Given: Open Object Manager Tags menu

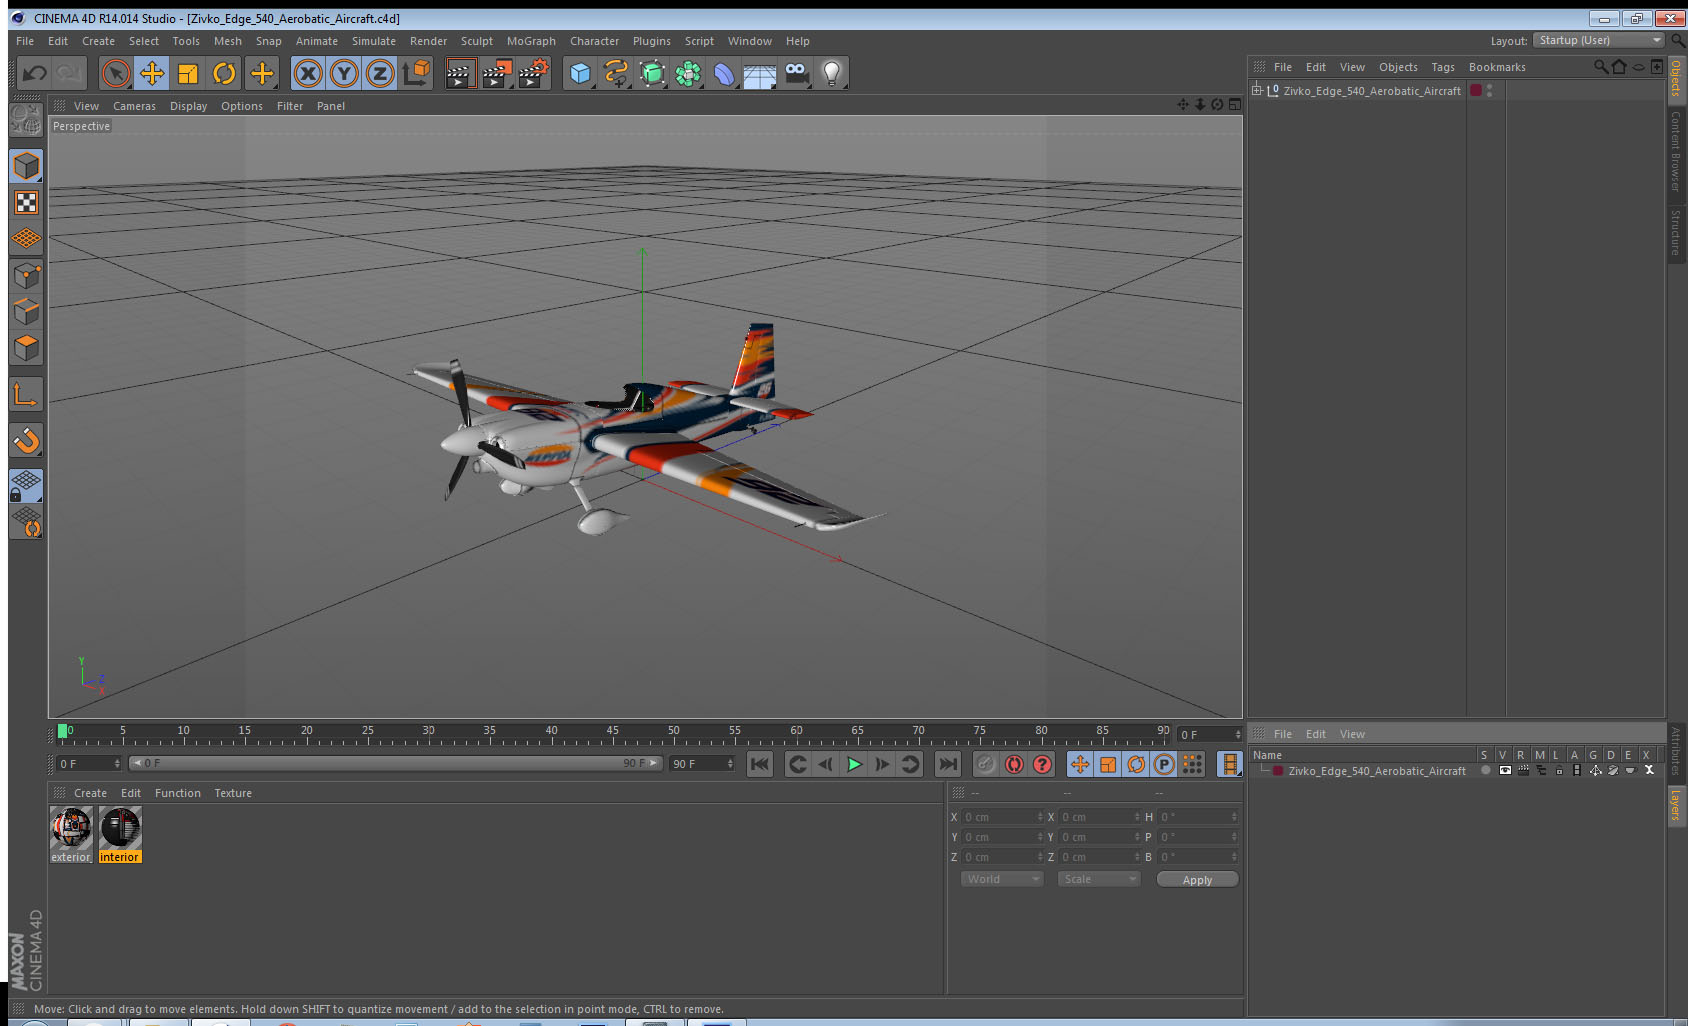Looking at the screenshot, I should (x=1443, y=67).
